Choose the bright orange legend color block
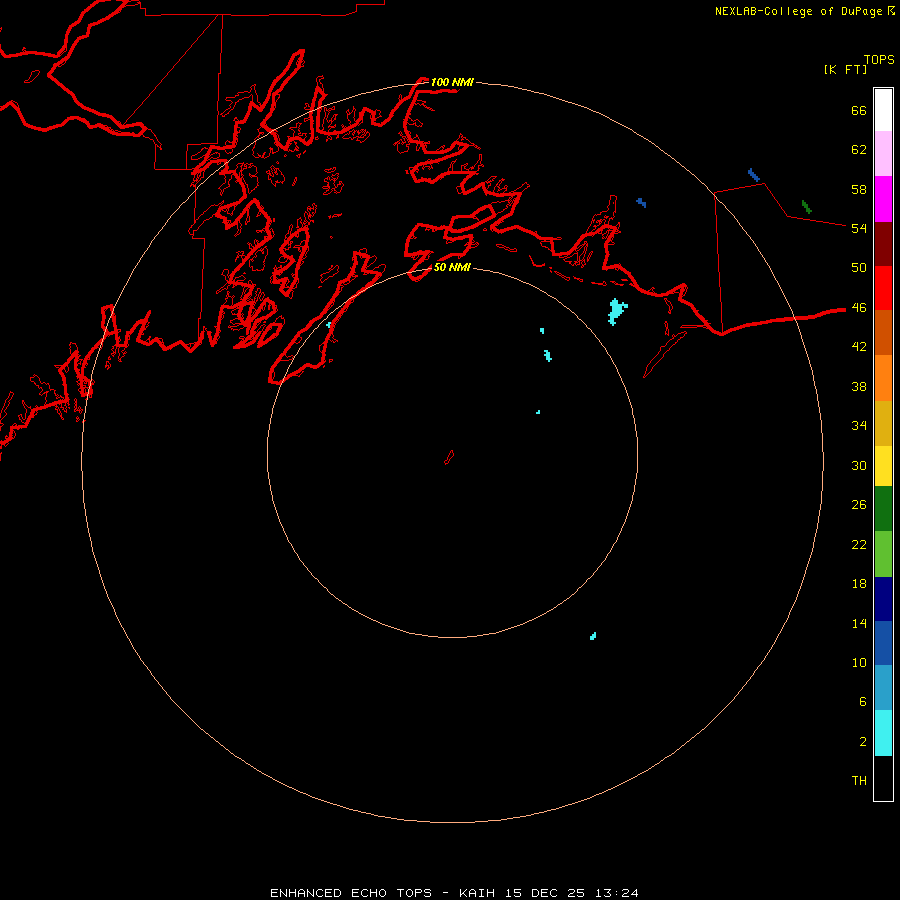Image resolution: width=900 pixels, height=900 pixels. click(x=883, y=377)
